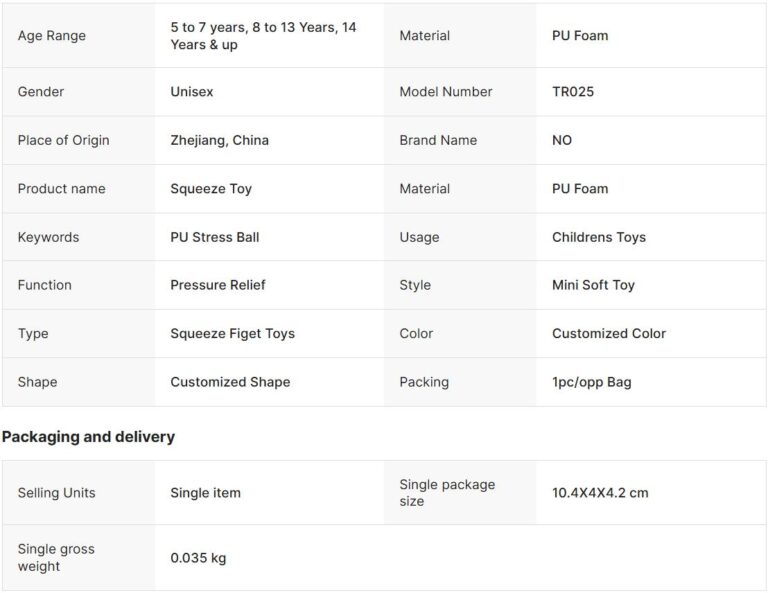Click the "Model Number" attribute label
Screen dimensions: 768x593
tap(446, 92)
